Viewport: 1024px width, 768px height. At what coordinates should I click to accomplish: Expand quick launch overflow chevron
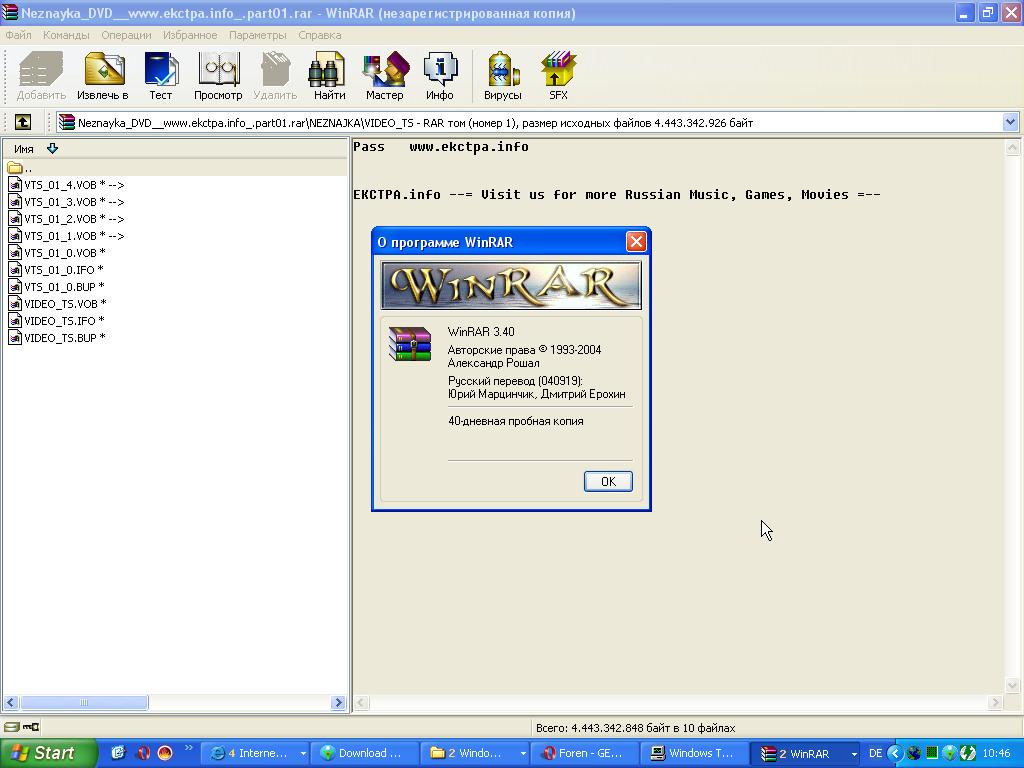[189, 748]
